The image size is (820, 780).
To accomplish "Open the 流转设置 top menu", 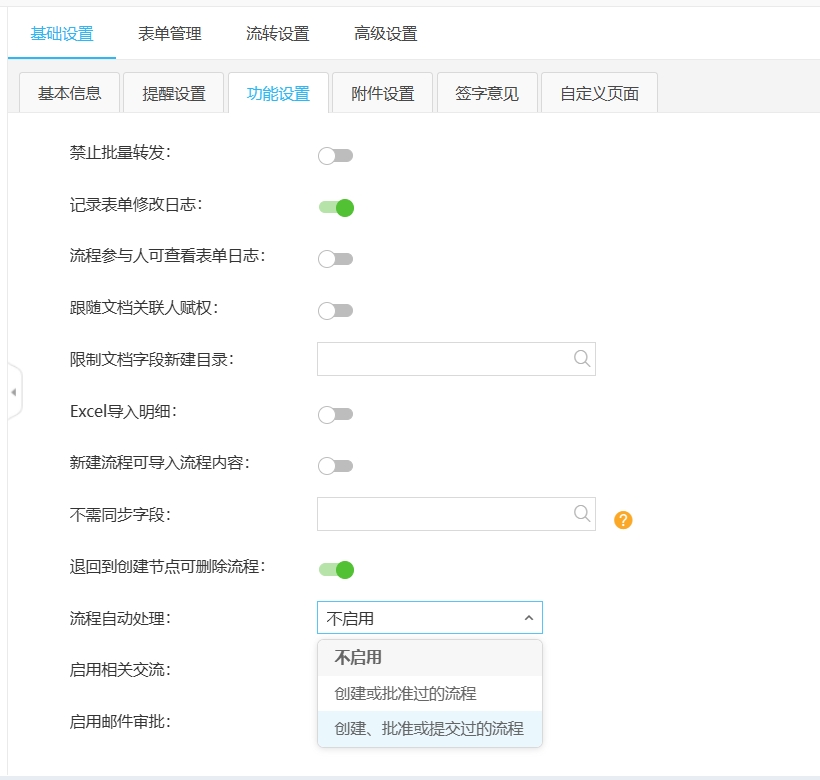I will coord(278,34).
